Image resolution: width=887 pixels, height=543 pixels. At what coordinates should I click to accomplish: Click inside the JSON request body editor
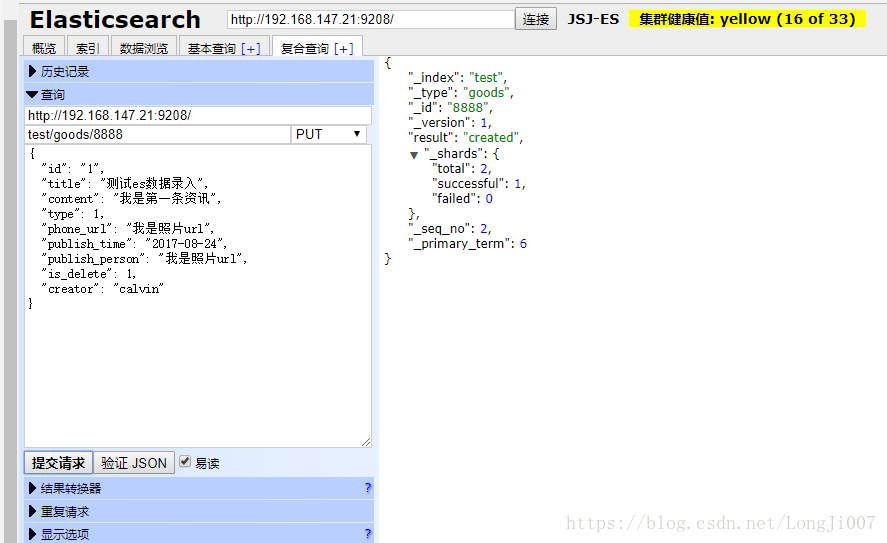(x=198, y=296)
